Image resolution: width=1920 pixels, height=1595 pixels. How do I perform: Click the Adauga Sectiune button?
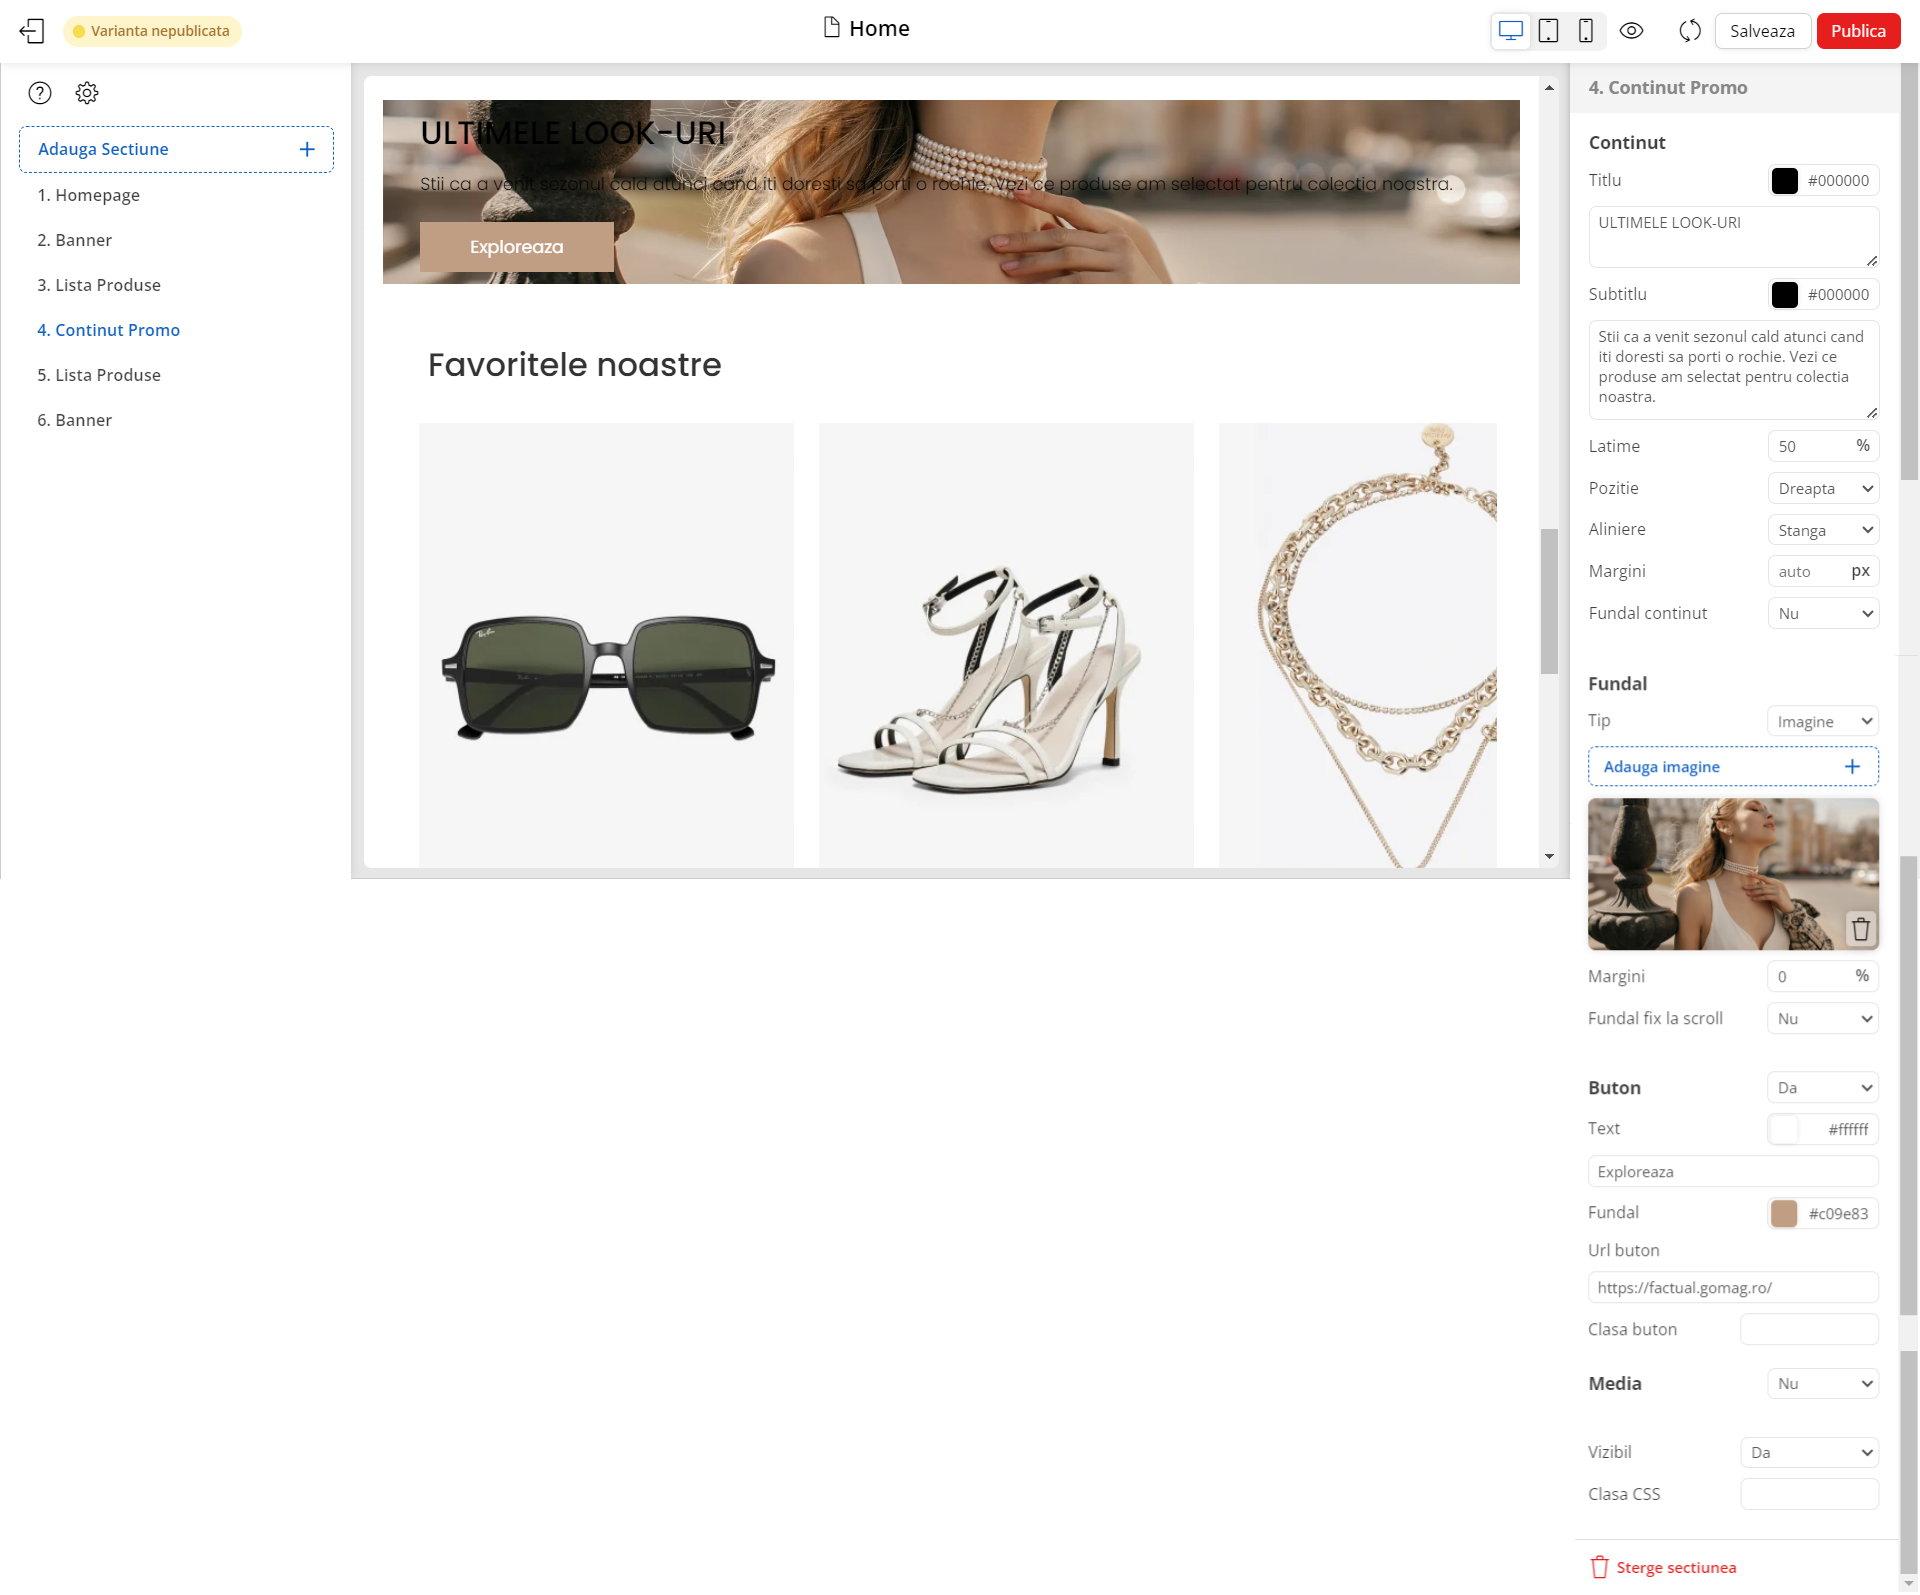click(x=176, y=149)
